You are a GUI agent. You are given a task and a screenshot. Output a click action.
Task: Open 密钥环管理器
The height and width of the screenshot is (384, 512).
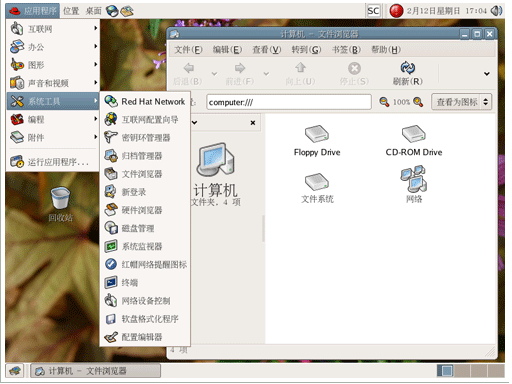145,137
